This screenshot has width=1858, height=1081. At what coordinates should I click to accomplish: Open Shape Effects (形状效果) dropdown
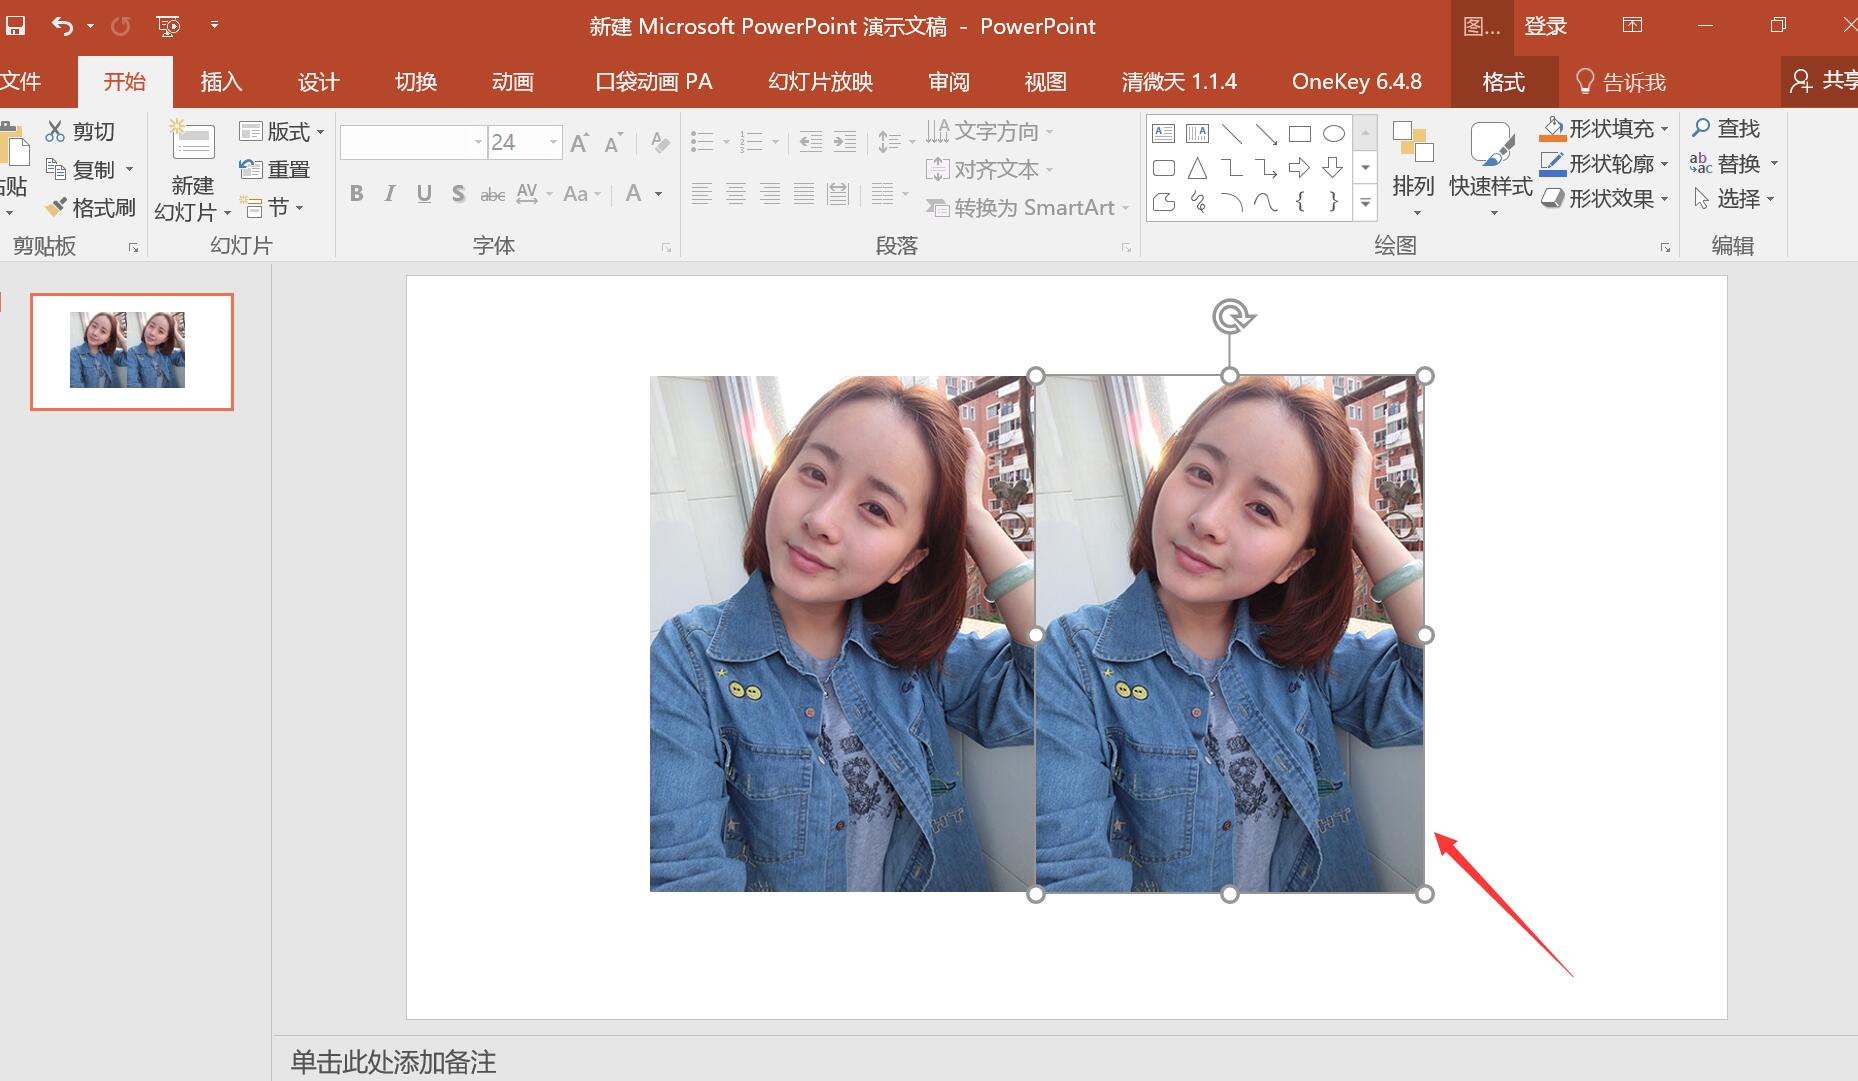pyautogui.click(x=1606, y=199)
